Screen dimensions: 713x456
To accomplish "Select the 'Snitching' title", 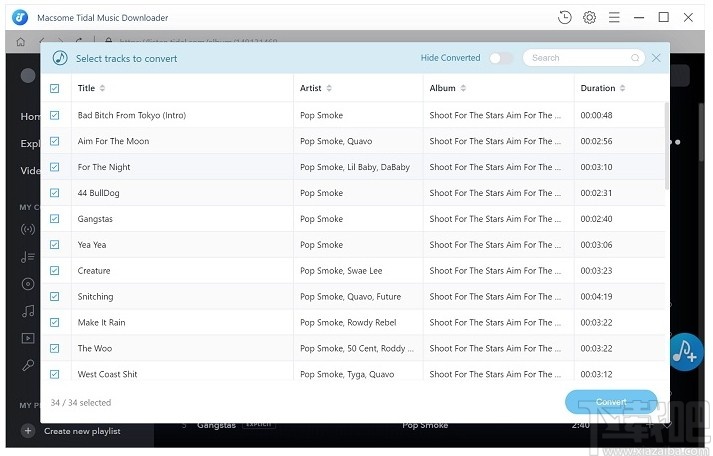I will (95, 296).
